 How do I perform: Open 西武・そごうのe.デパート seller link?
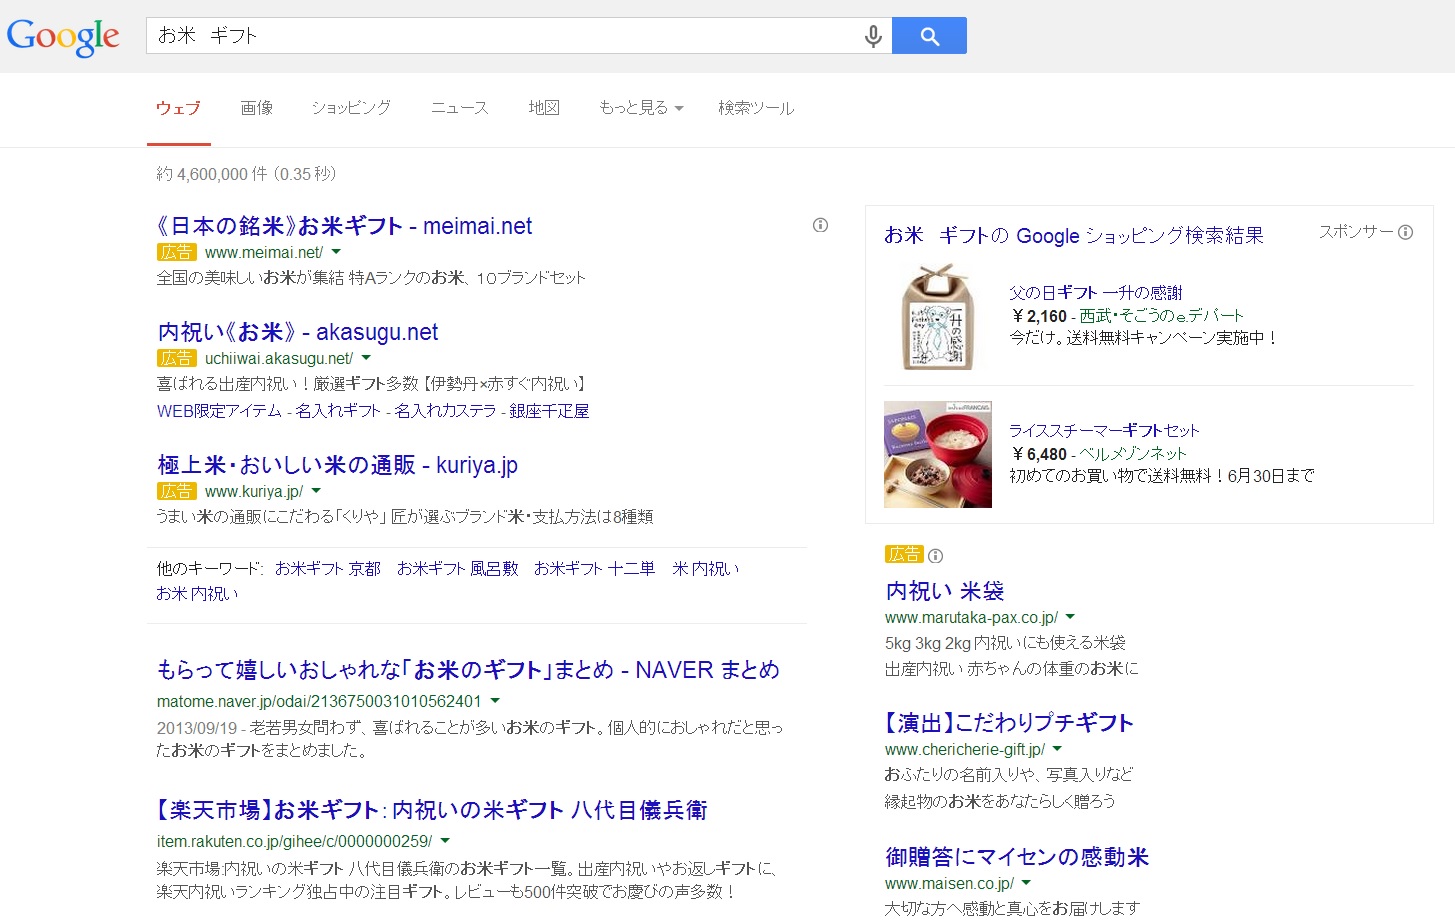coord(1161,316)
